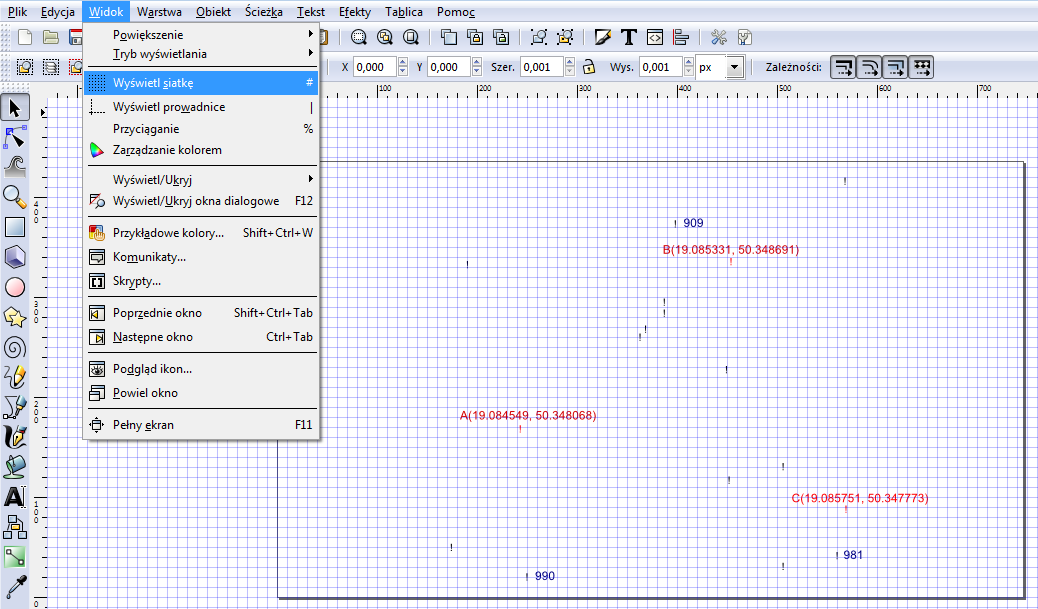Toggle Wyświetl prowadnice guides display

coord(201,107)
